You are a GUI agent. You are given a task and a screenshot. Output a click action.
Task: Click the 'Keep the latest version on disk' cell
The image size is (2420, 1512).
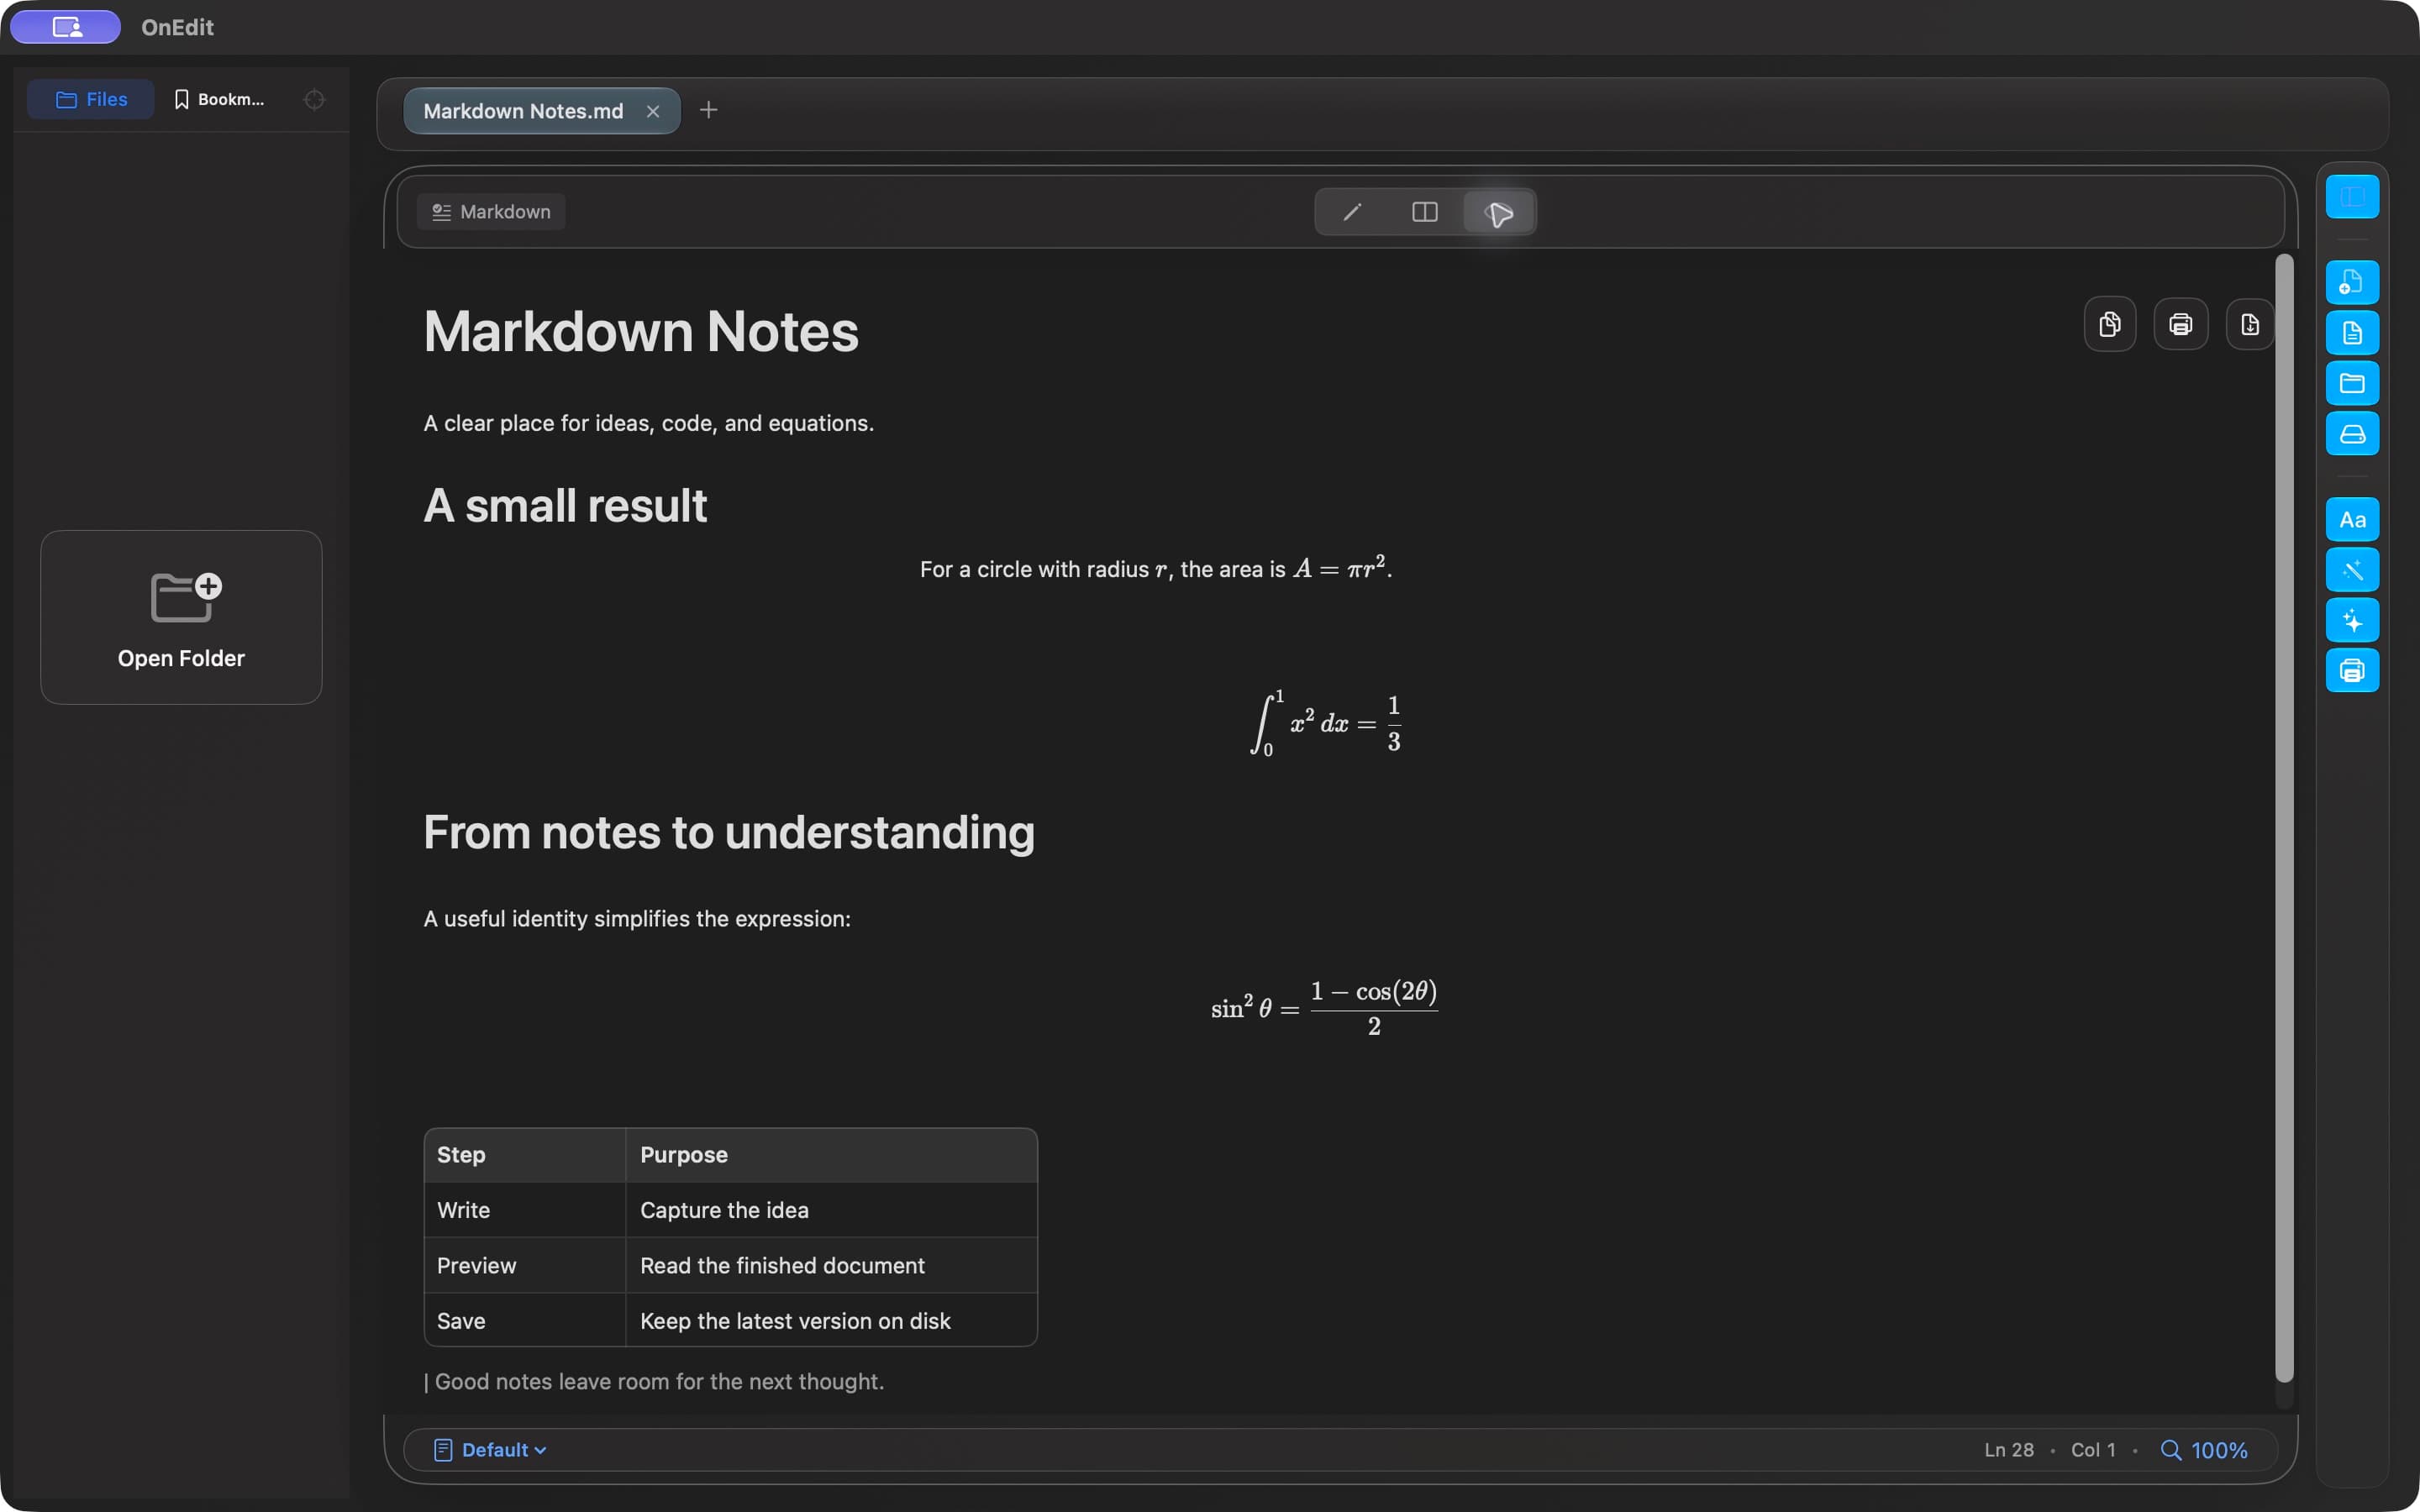point(831,1321)
